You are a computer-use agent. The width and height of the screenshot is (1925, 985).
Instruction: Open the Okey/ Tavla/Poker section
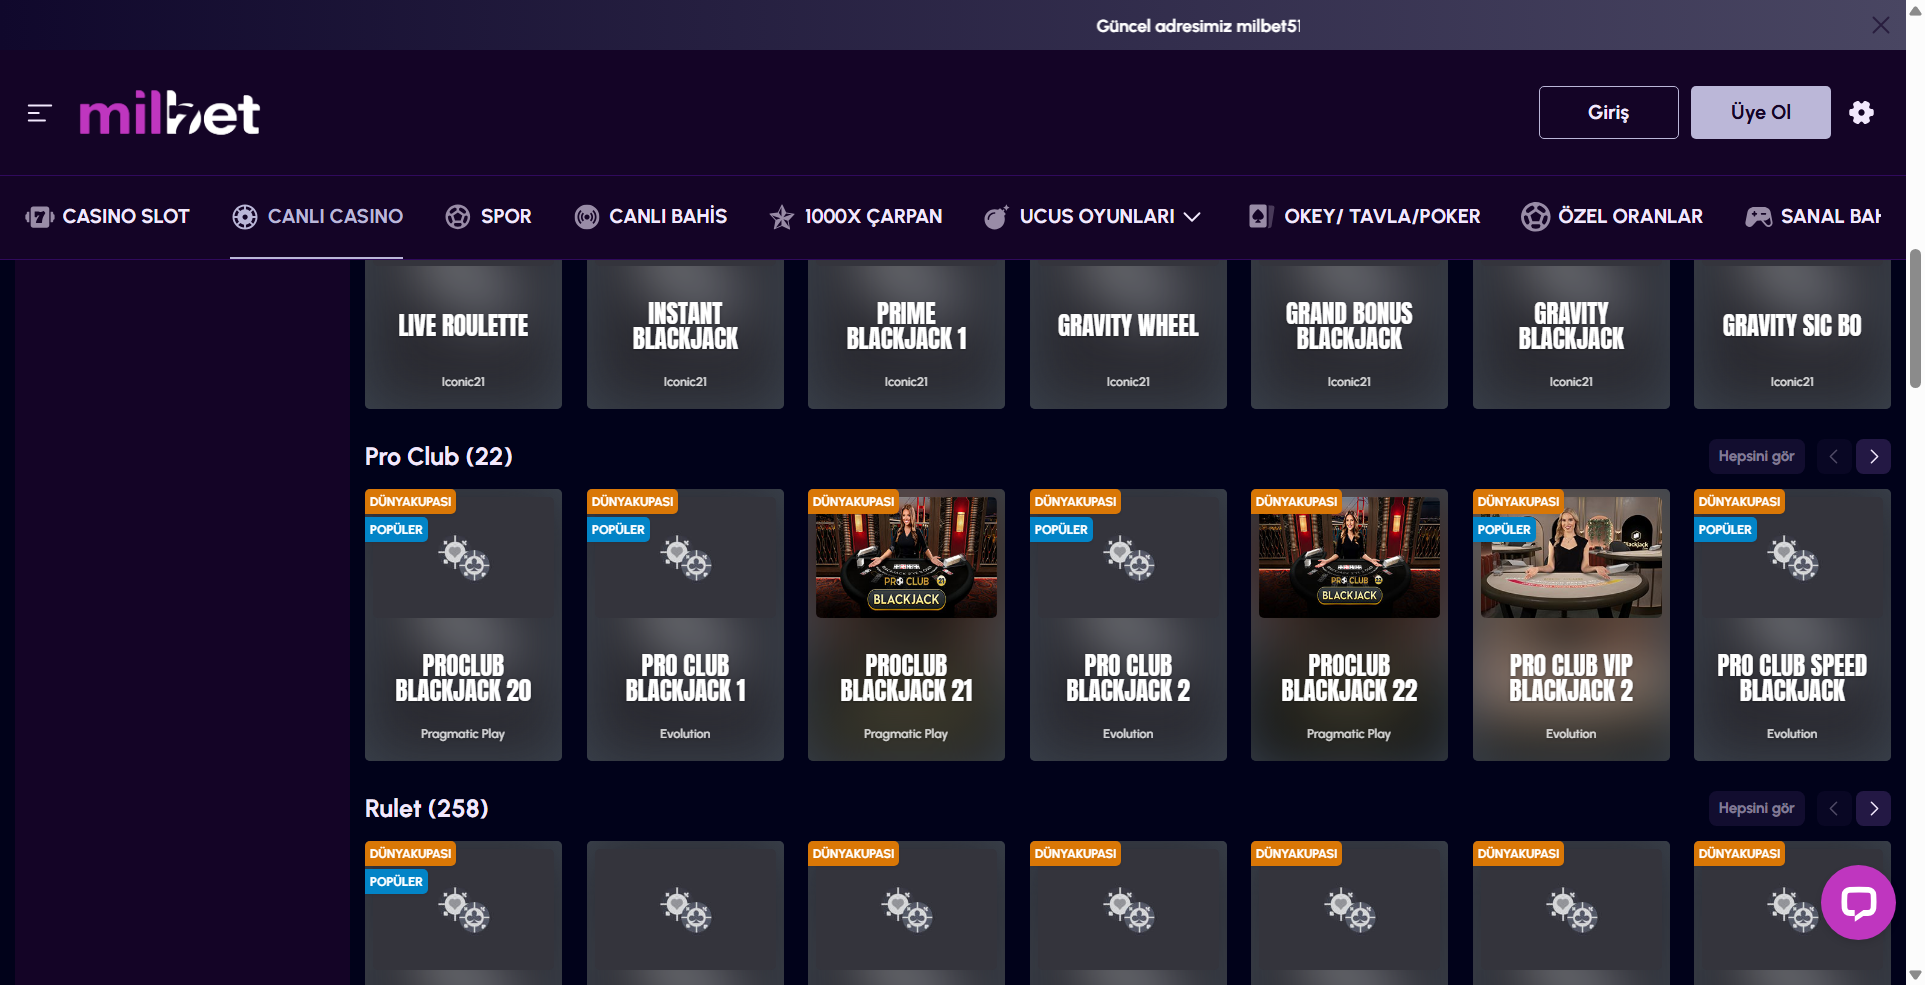[1364, 217]
